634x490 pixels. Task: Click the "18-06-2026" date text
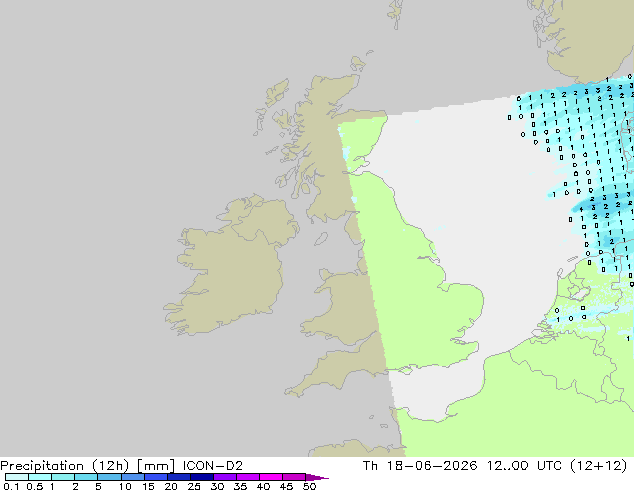click(x=432, y=466)
